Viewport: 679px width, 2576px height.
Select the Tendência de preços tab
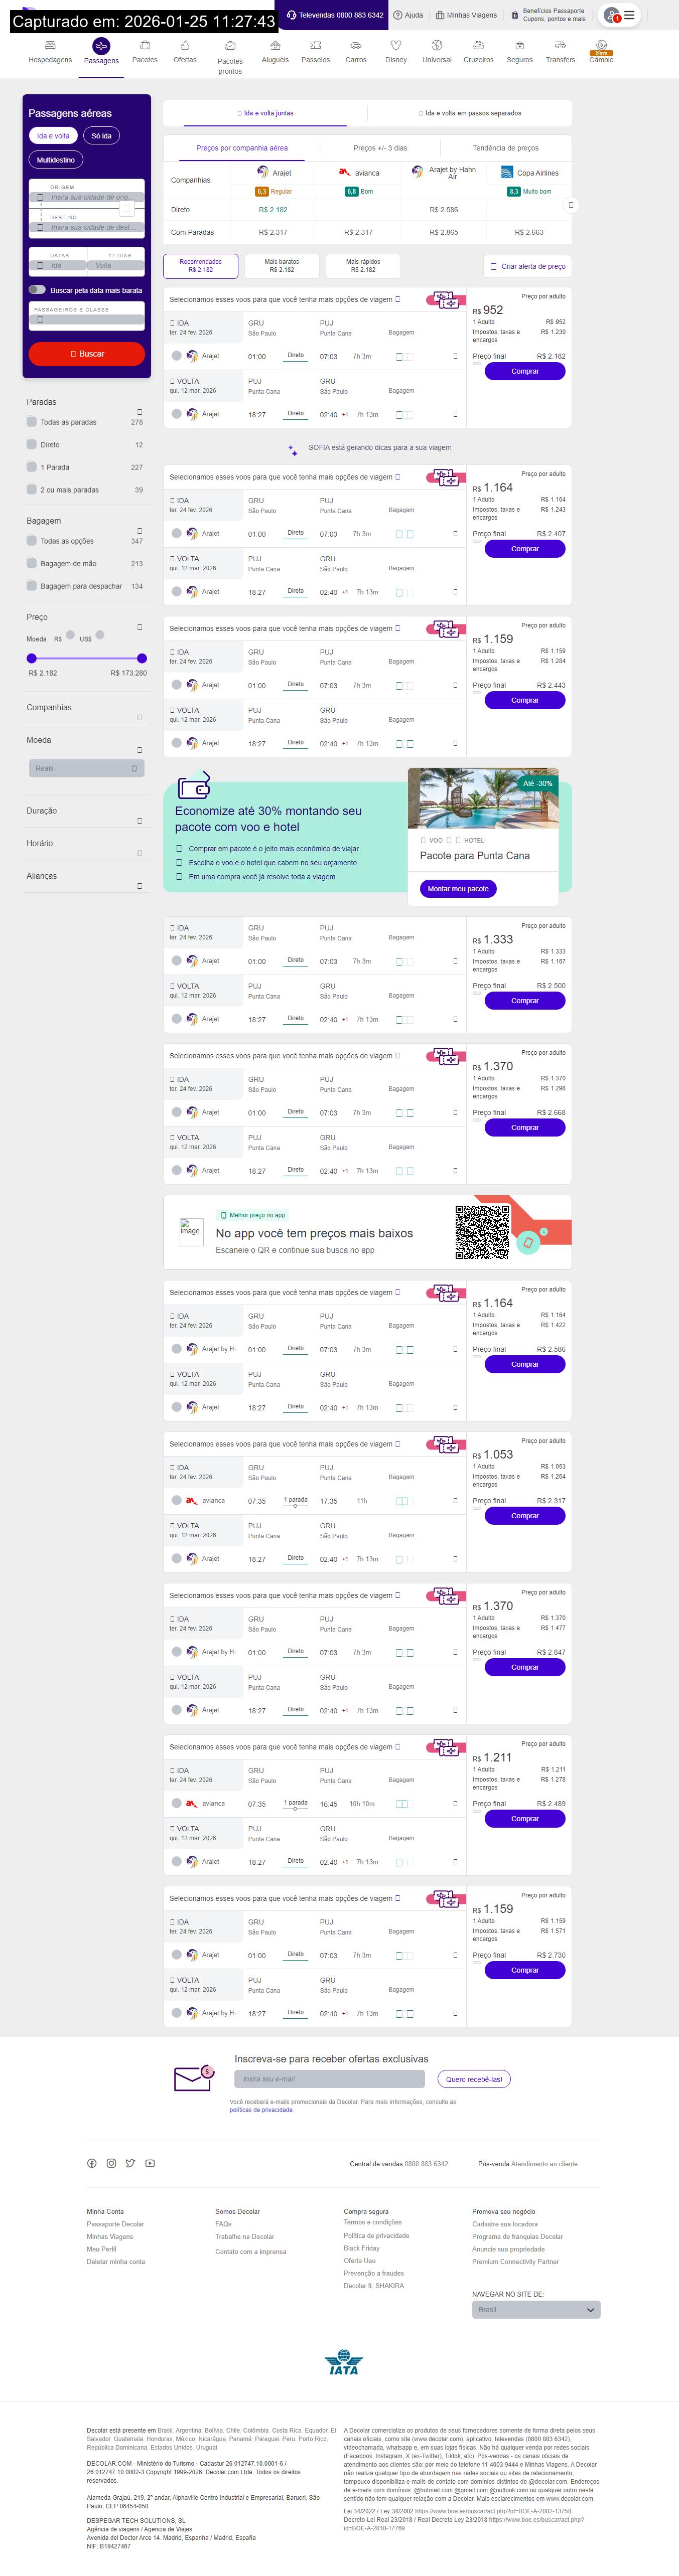tap(505, 148)
